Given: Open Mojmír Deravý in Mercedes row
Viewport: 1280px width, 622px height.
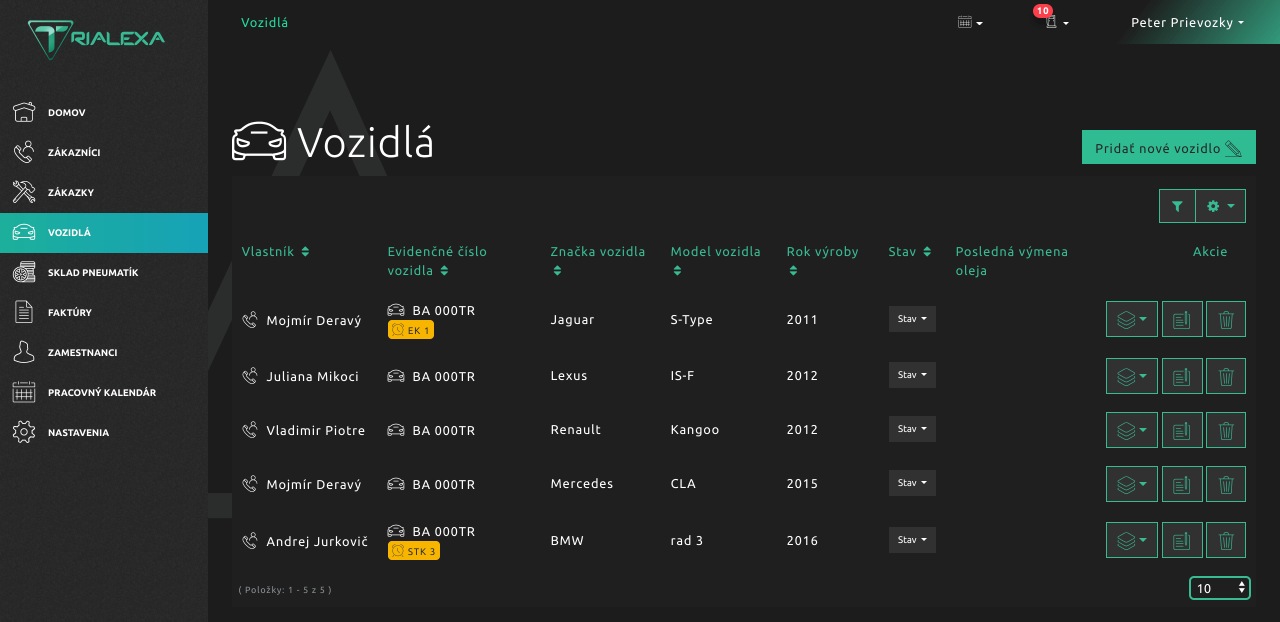Looking at the screenshot, I should click(x=314, y=484).
